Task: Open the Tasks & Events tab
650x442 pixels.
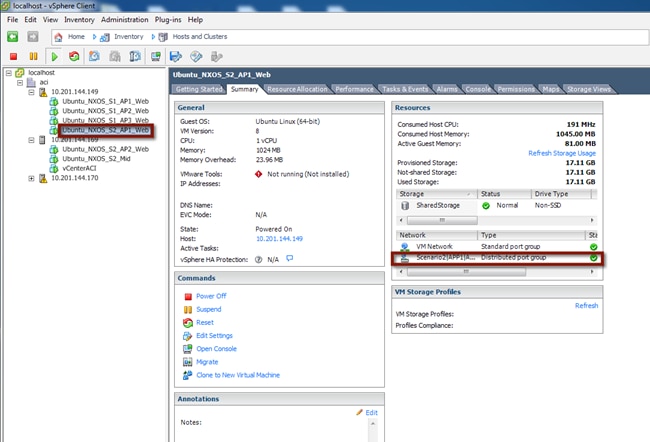Action: tap(405, 89)
